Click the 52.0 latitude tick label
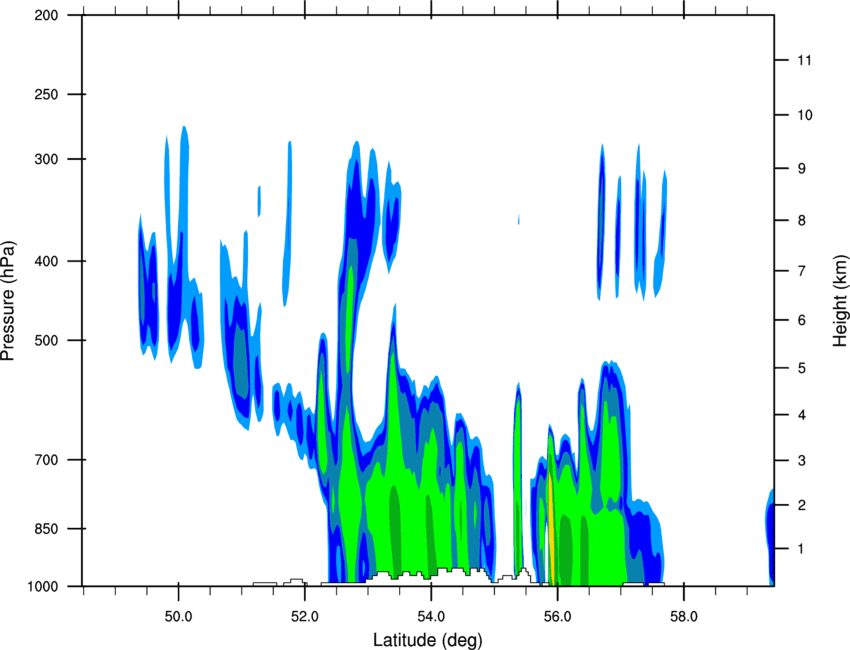Viewport: 850px width, 650px height. pos(305,617)
